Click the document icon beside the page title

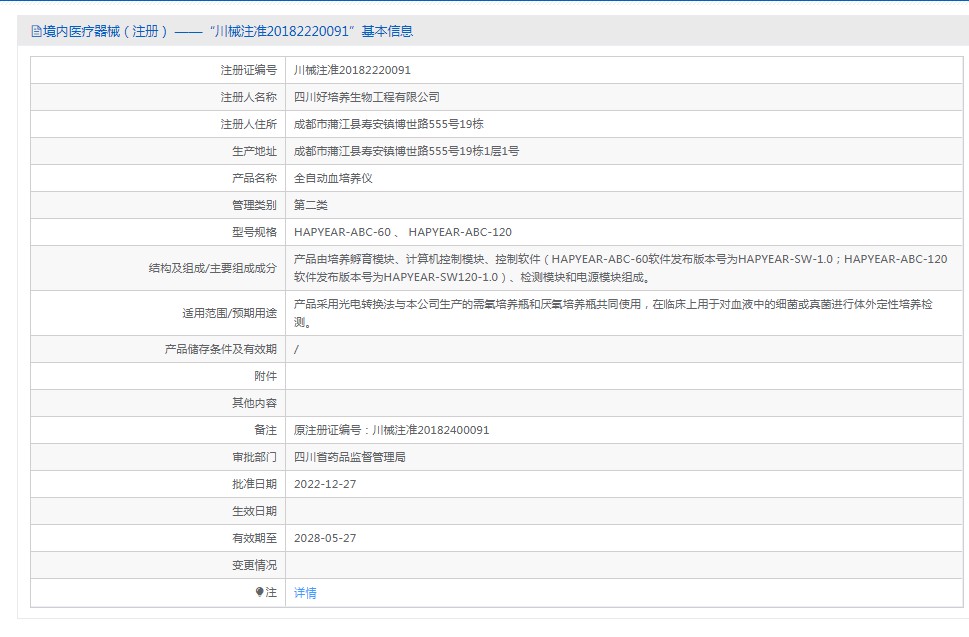(x=36, y=32)
